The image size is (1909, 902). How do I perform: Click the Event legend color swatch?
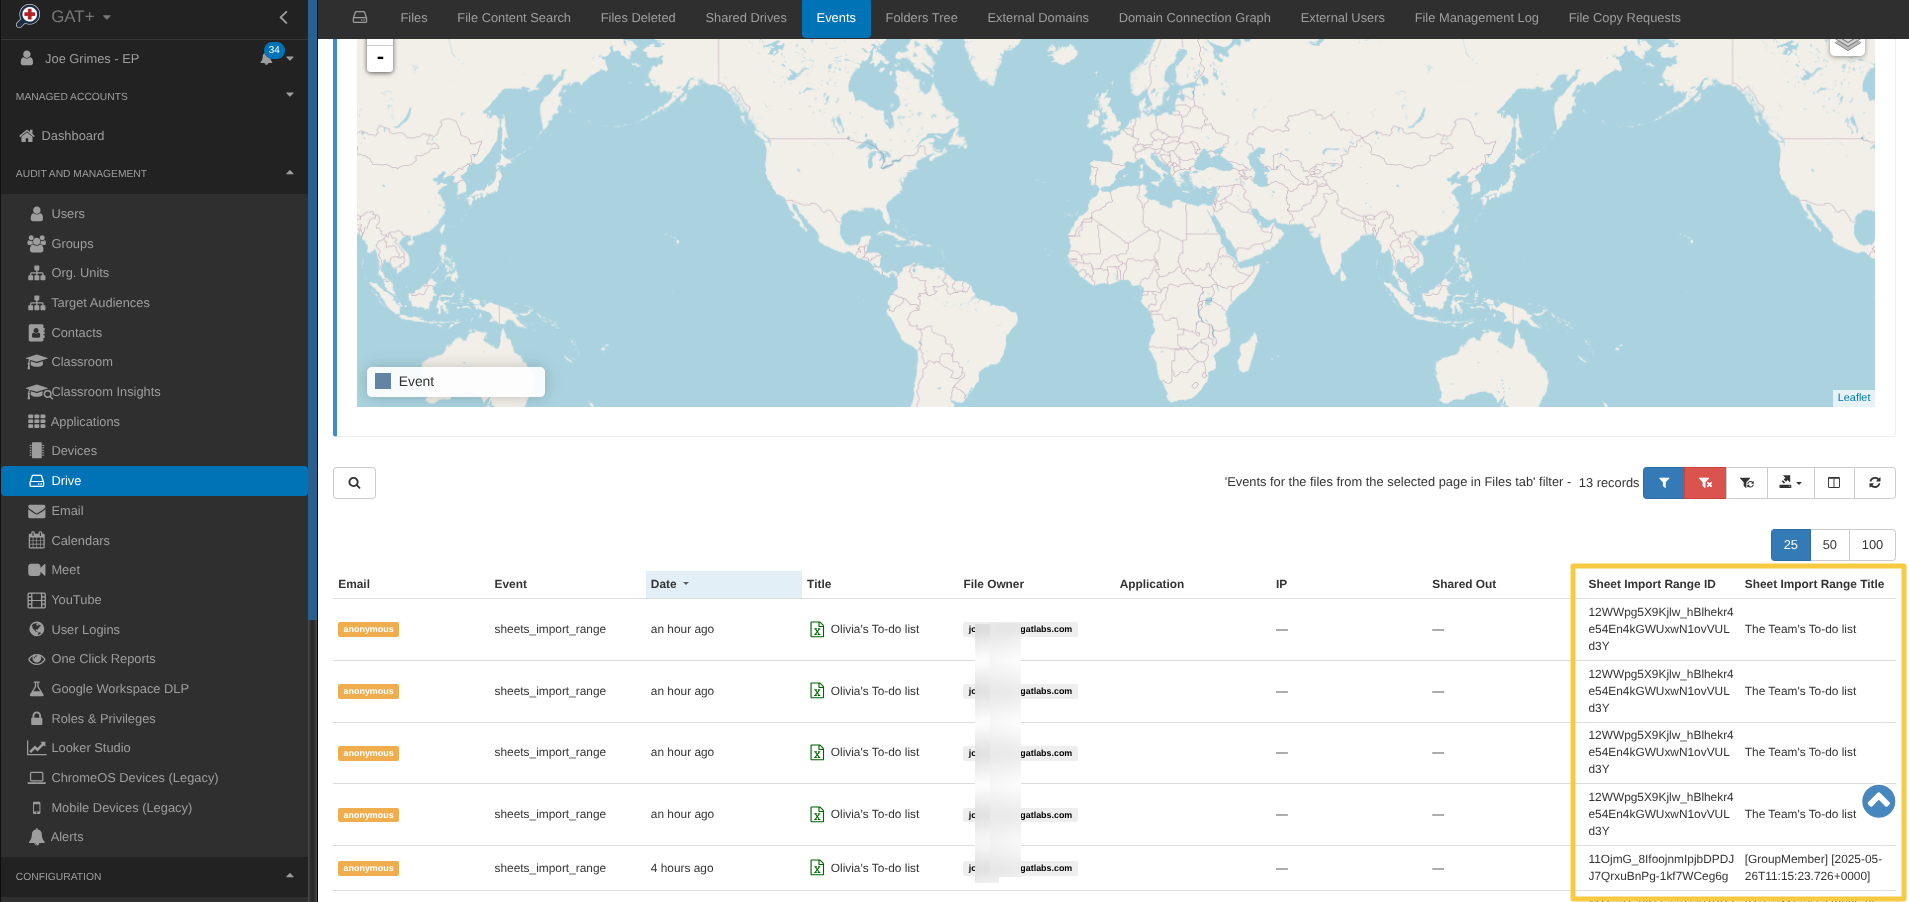pos(383,381)
